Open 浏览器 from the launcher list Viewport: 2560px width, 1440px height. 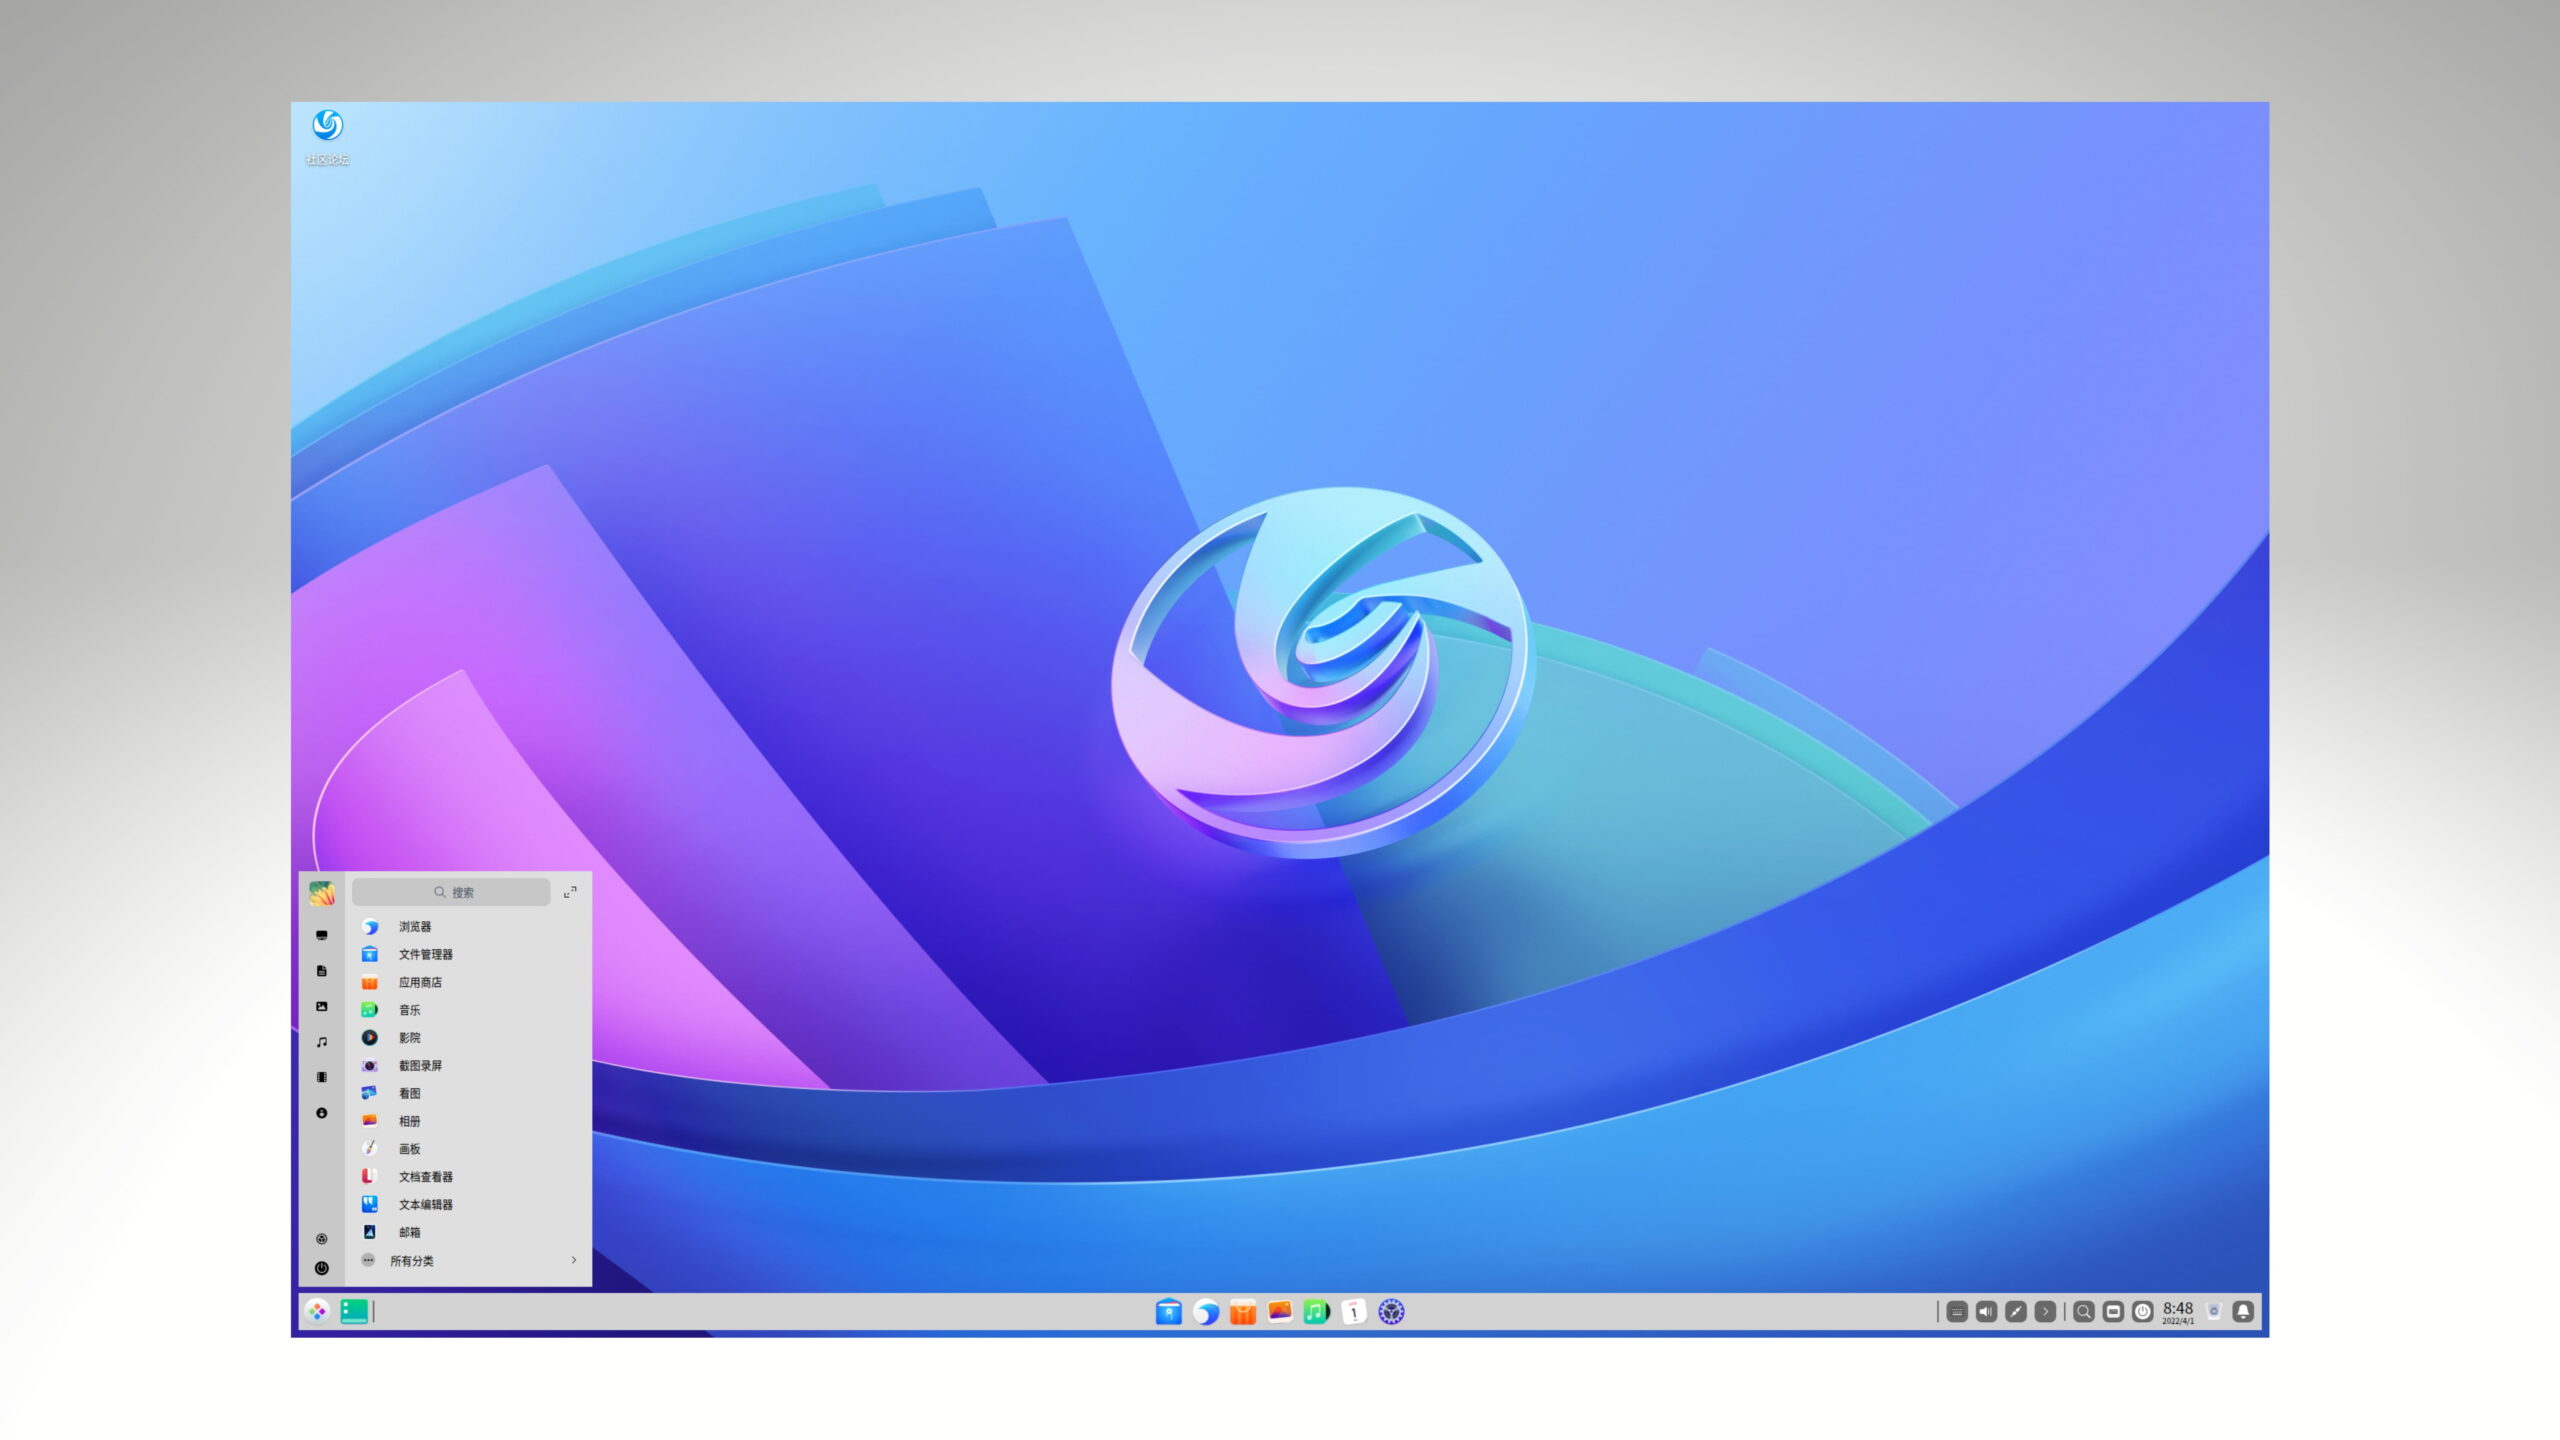(467, 926)
